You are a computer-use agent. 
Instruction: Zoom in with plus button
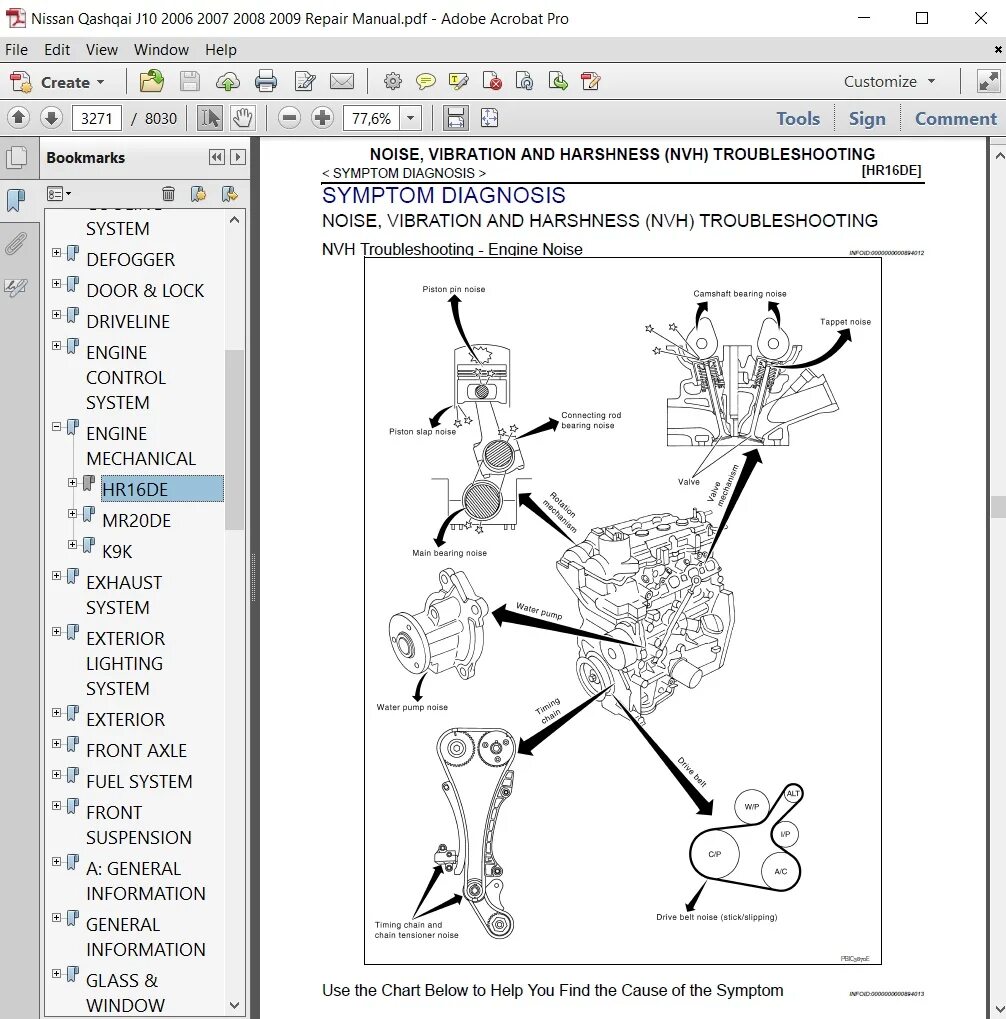click(x=322, y=118)
